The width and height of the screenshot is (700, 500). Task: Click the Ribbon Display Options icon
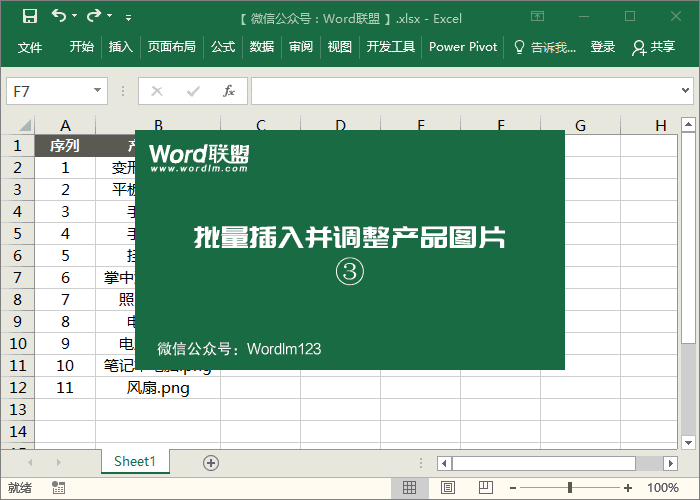(x=538, y=17)
